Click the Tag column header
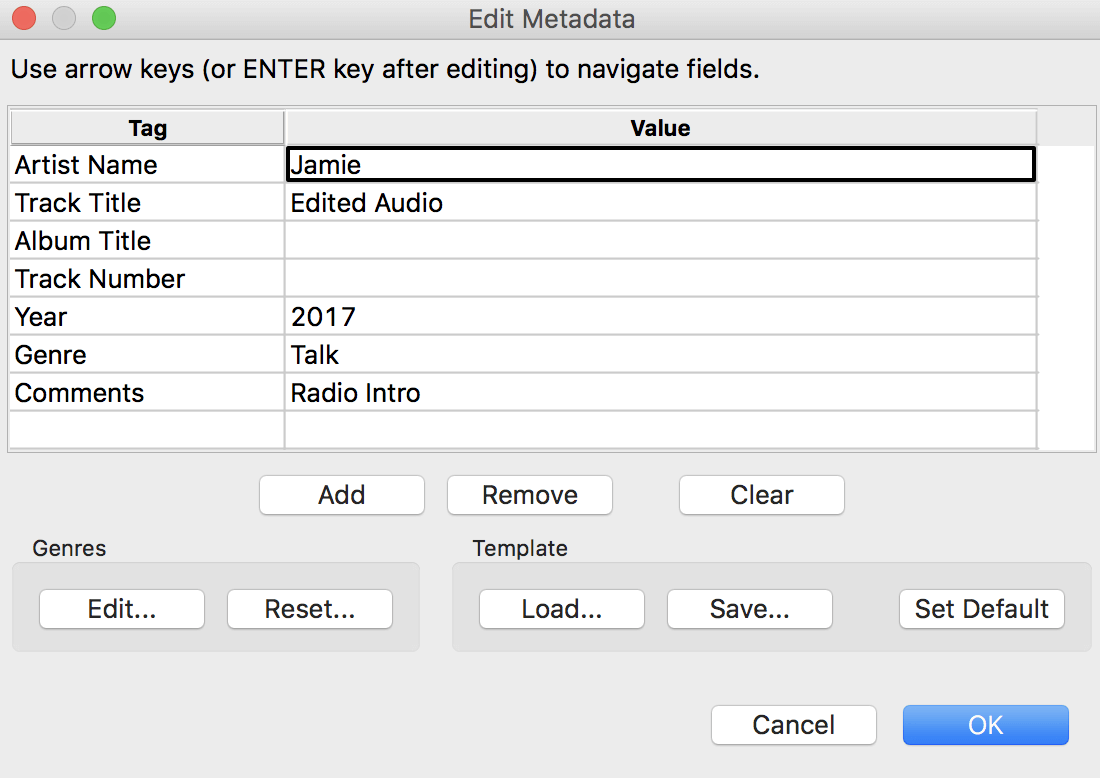Screen dimensions: 1100x778 point(148,128)
